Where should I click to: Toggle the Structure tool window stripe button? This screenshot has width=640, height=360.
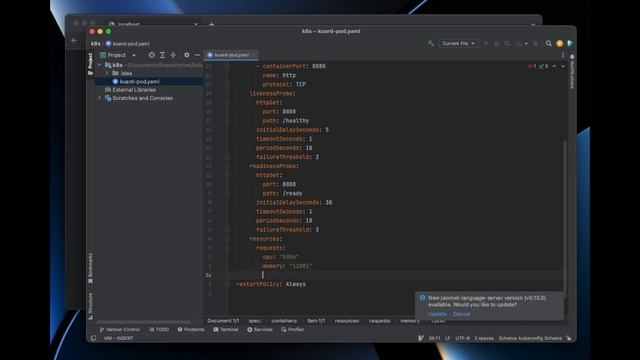[x=90, y=306]
